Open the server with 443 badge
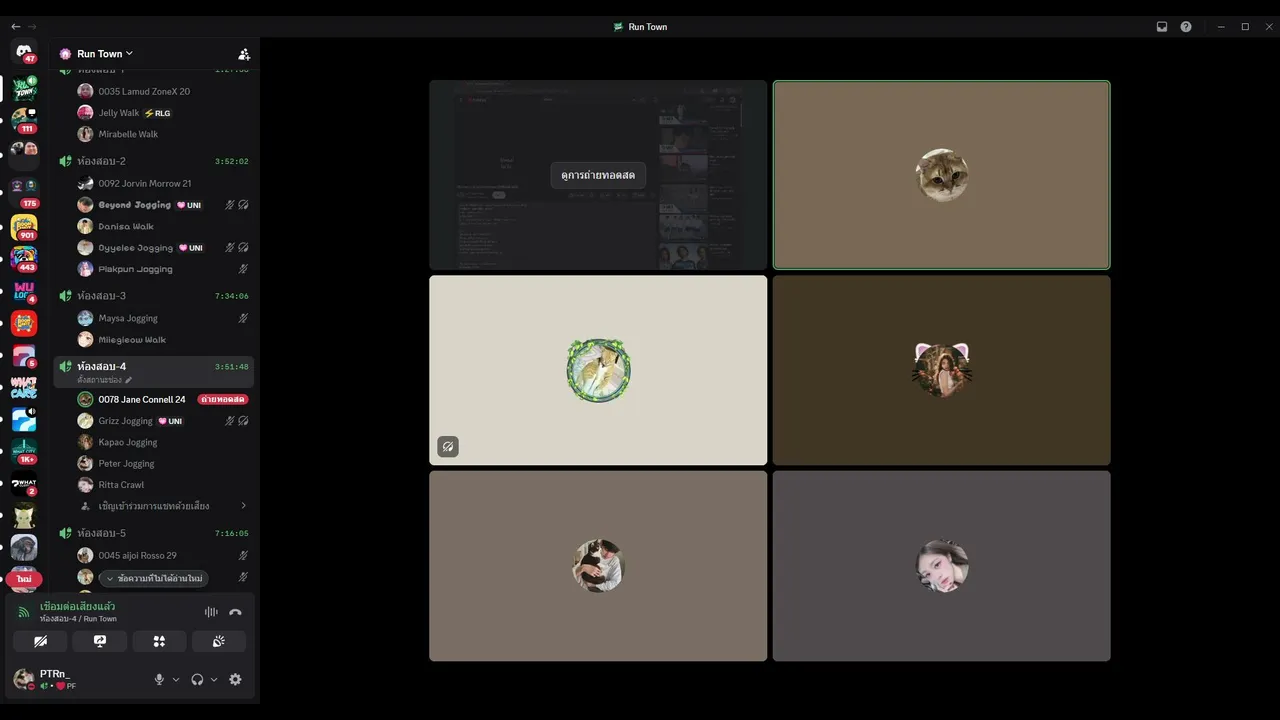Viewport: 1280px width, 720px height. (24, 259)
